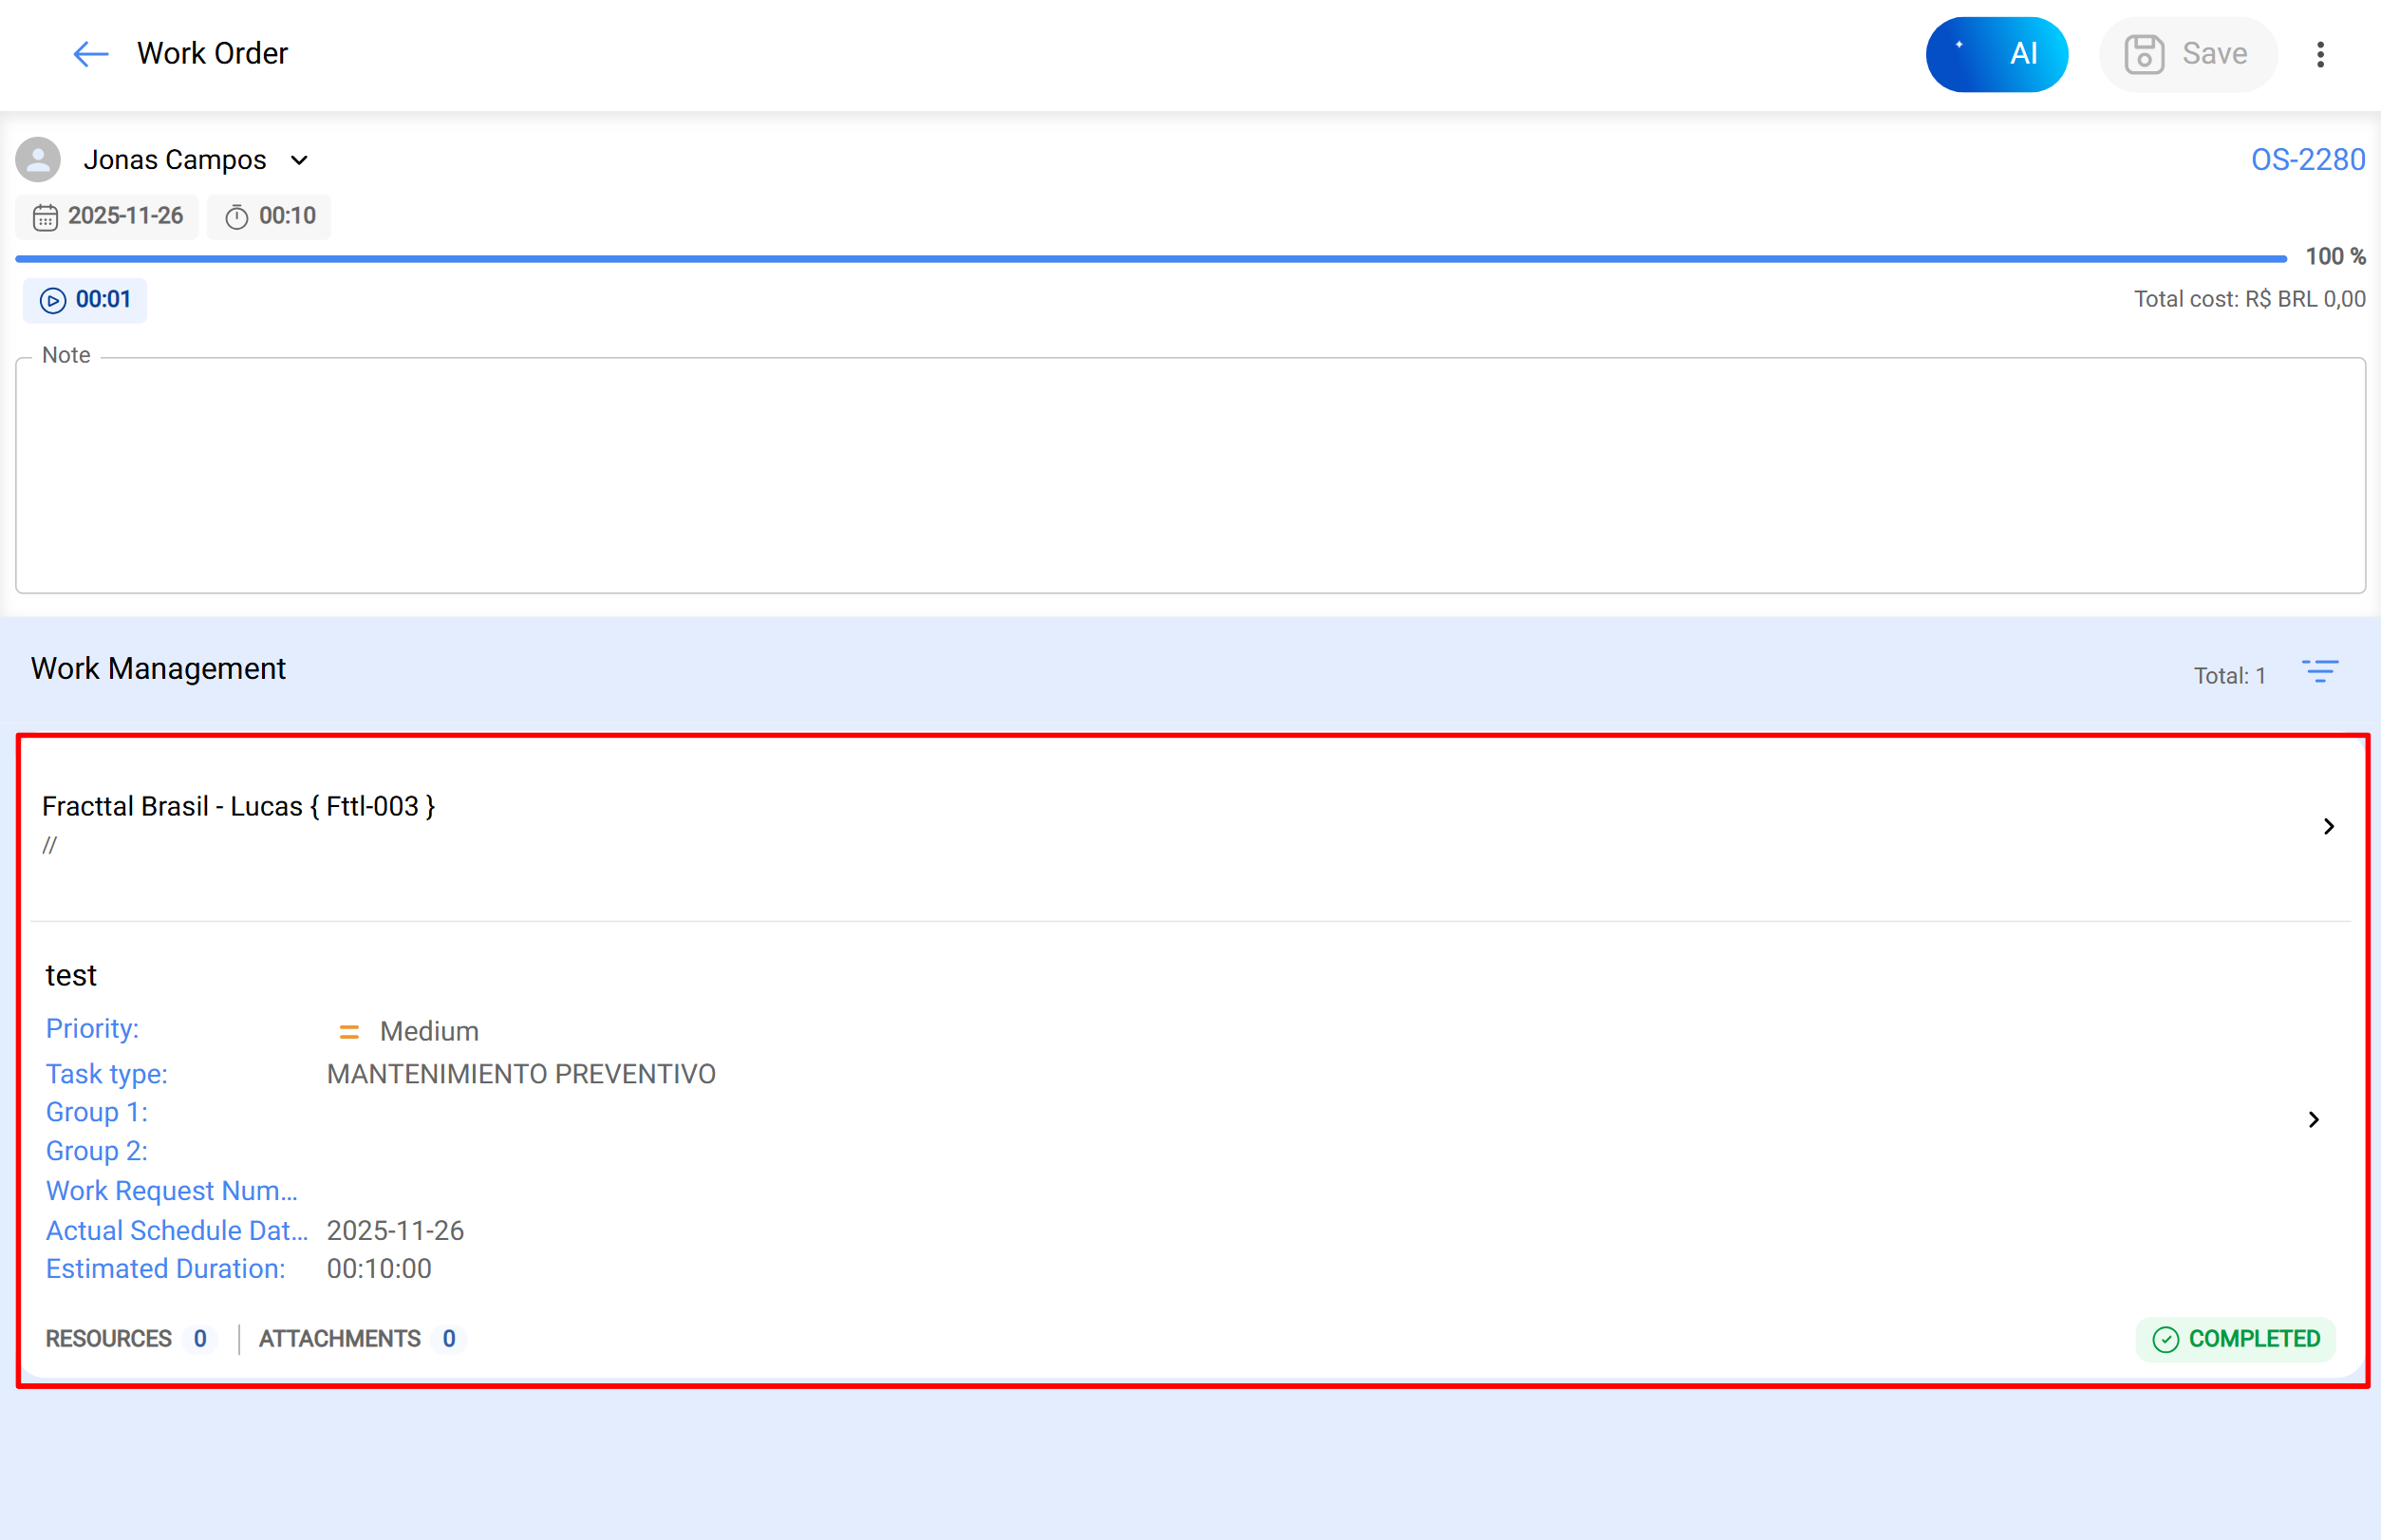Expand the Jonas Campos assignee dropdown
The height and width of the screenshot is (1540, 2381).
[x=299, y=160]
